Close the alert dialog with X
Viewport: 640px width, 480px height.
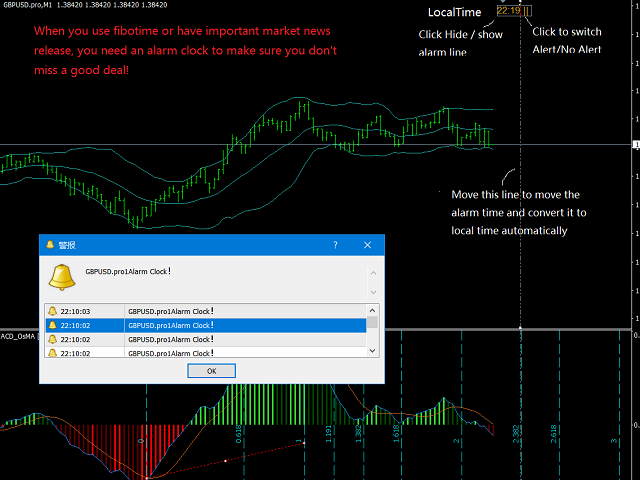click(x=367, y=245)
